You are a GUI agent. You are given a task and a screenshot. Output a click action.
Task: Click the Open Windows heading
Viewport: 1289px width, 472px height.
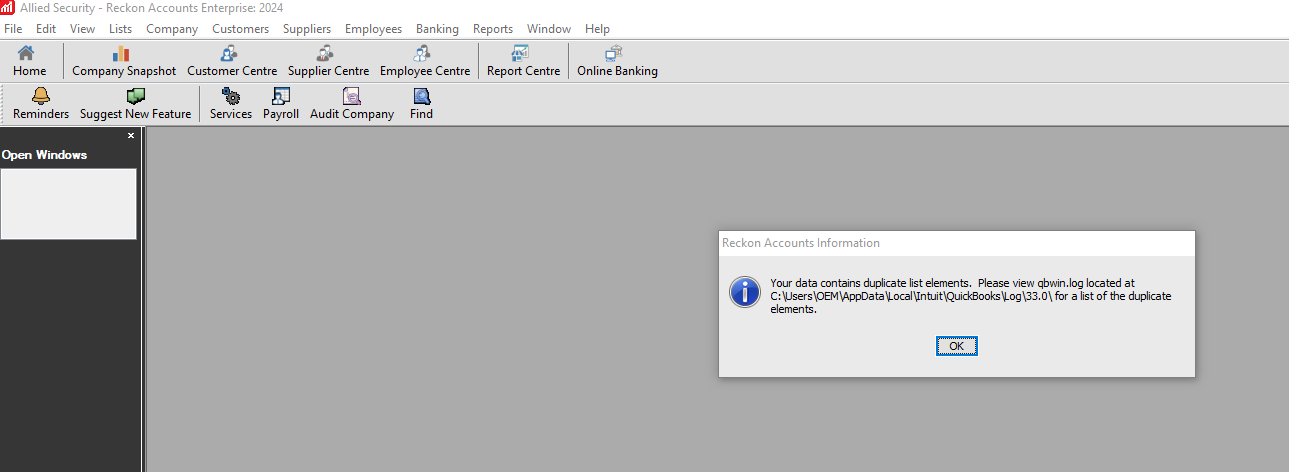(44, 155)
